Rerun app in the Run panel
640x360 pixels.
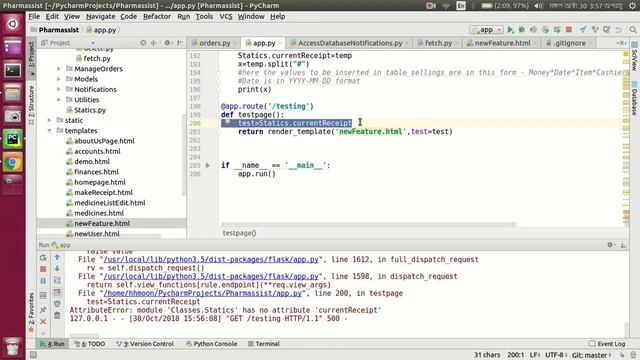pos(43,258)
